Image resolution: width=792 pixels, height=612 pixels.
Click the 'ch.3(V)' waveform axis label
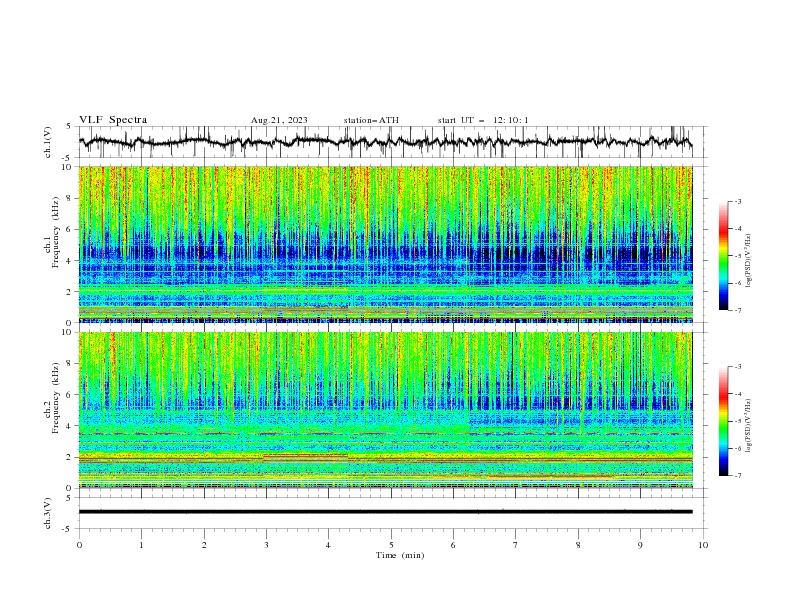click(x=48, y=513)
